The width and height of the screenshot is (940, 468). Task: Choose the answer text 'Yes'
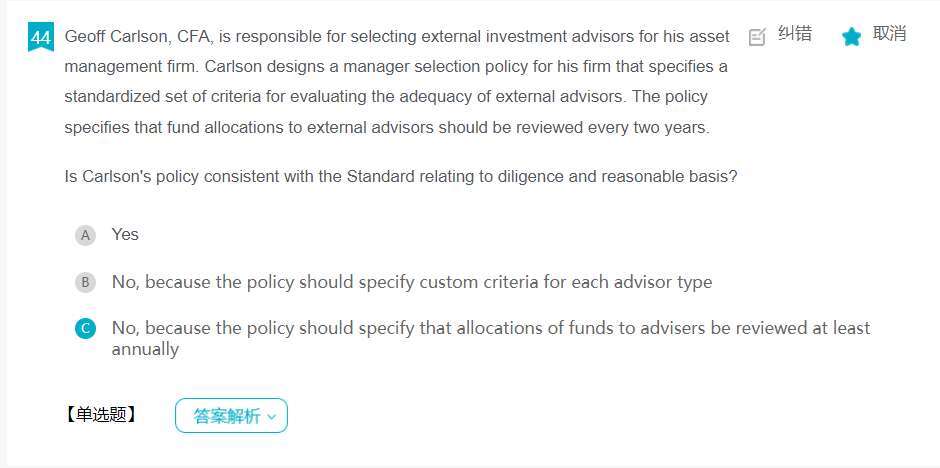point(125,234)
